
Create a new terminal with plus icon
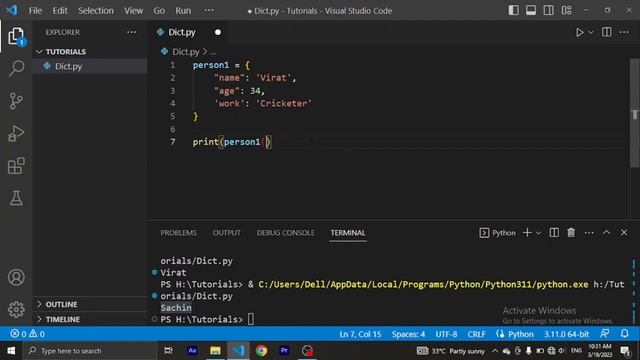click(527, 233)
